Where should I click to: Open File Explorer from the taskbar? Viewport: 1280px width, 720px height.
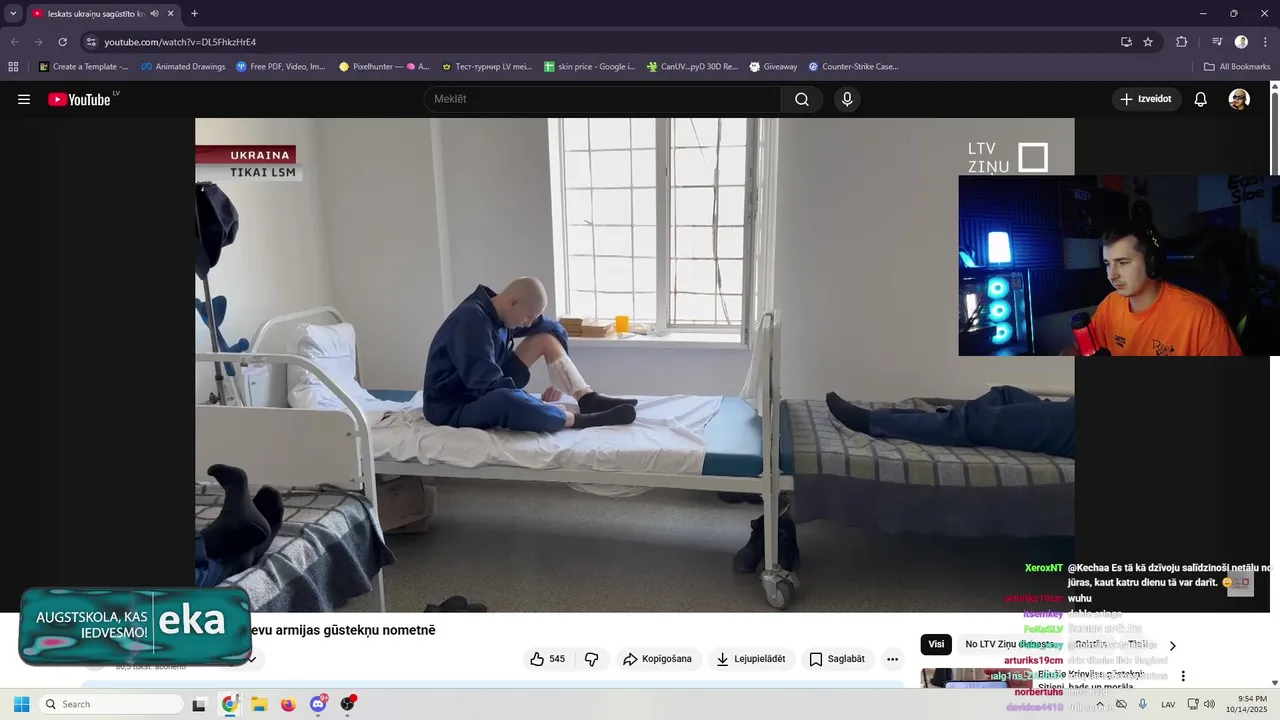pyautogui.click(x=259, y=704)
